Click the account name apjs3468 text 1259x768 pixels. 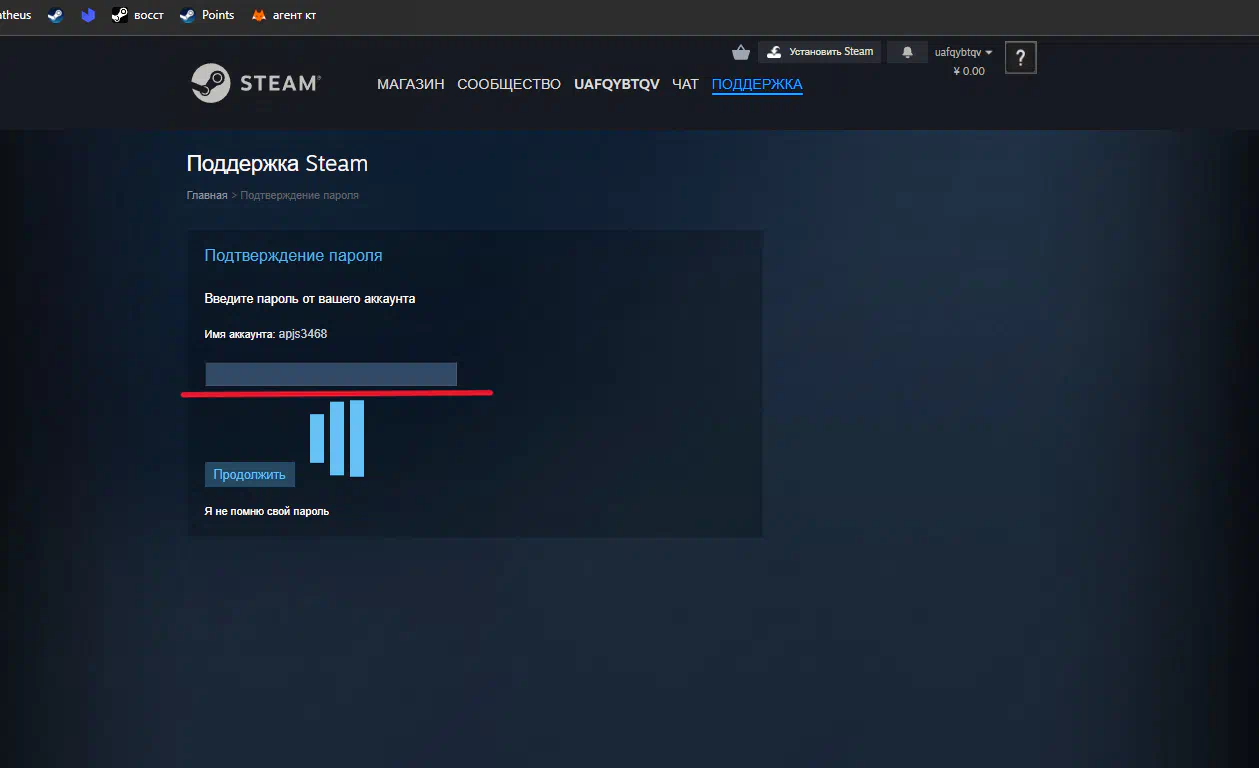[303, 334]
